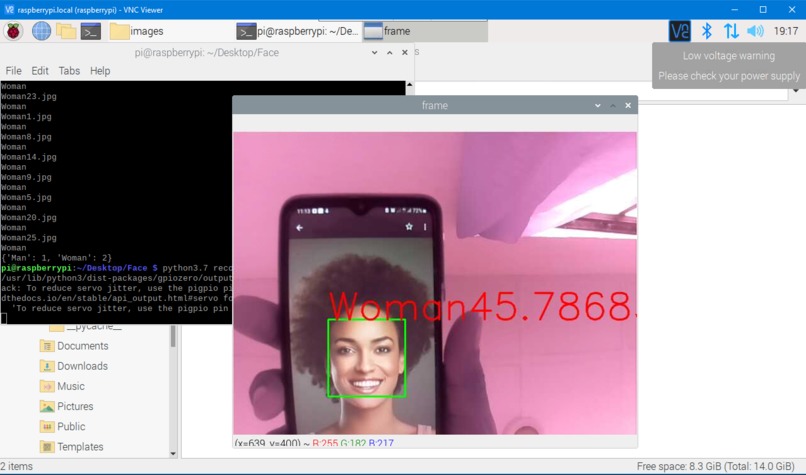The width and height of the screenshot is (806, 475).
Task: Maximize the frame window
Action: tap(613, 105)
